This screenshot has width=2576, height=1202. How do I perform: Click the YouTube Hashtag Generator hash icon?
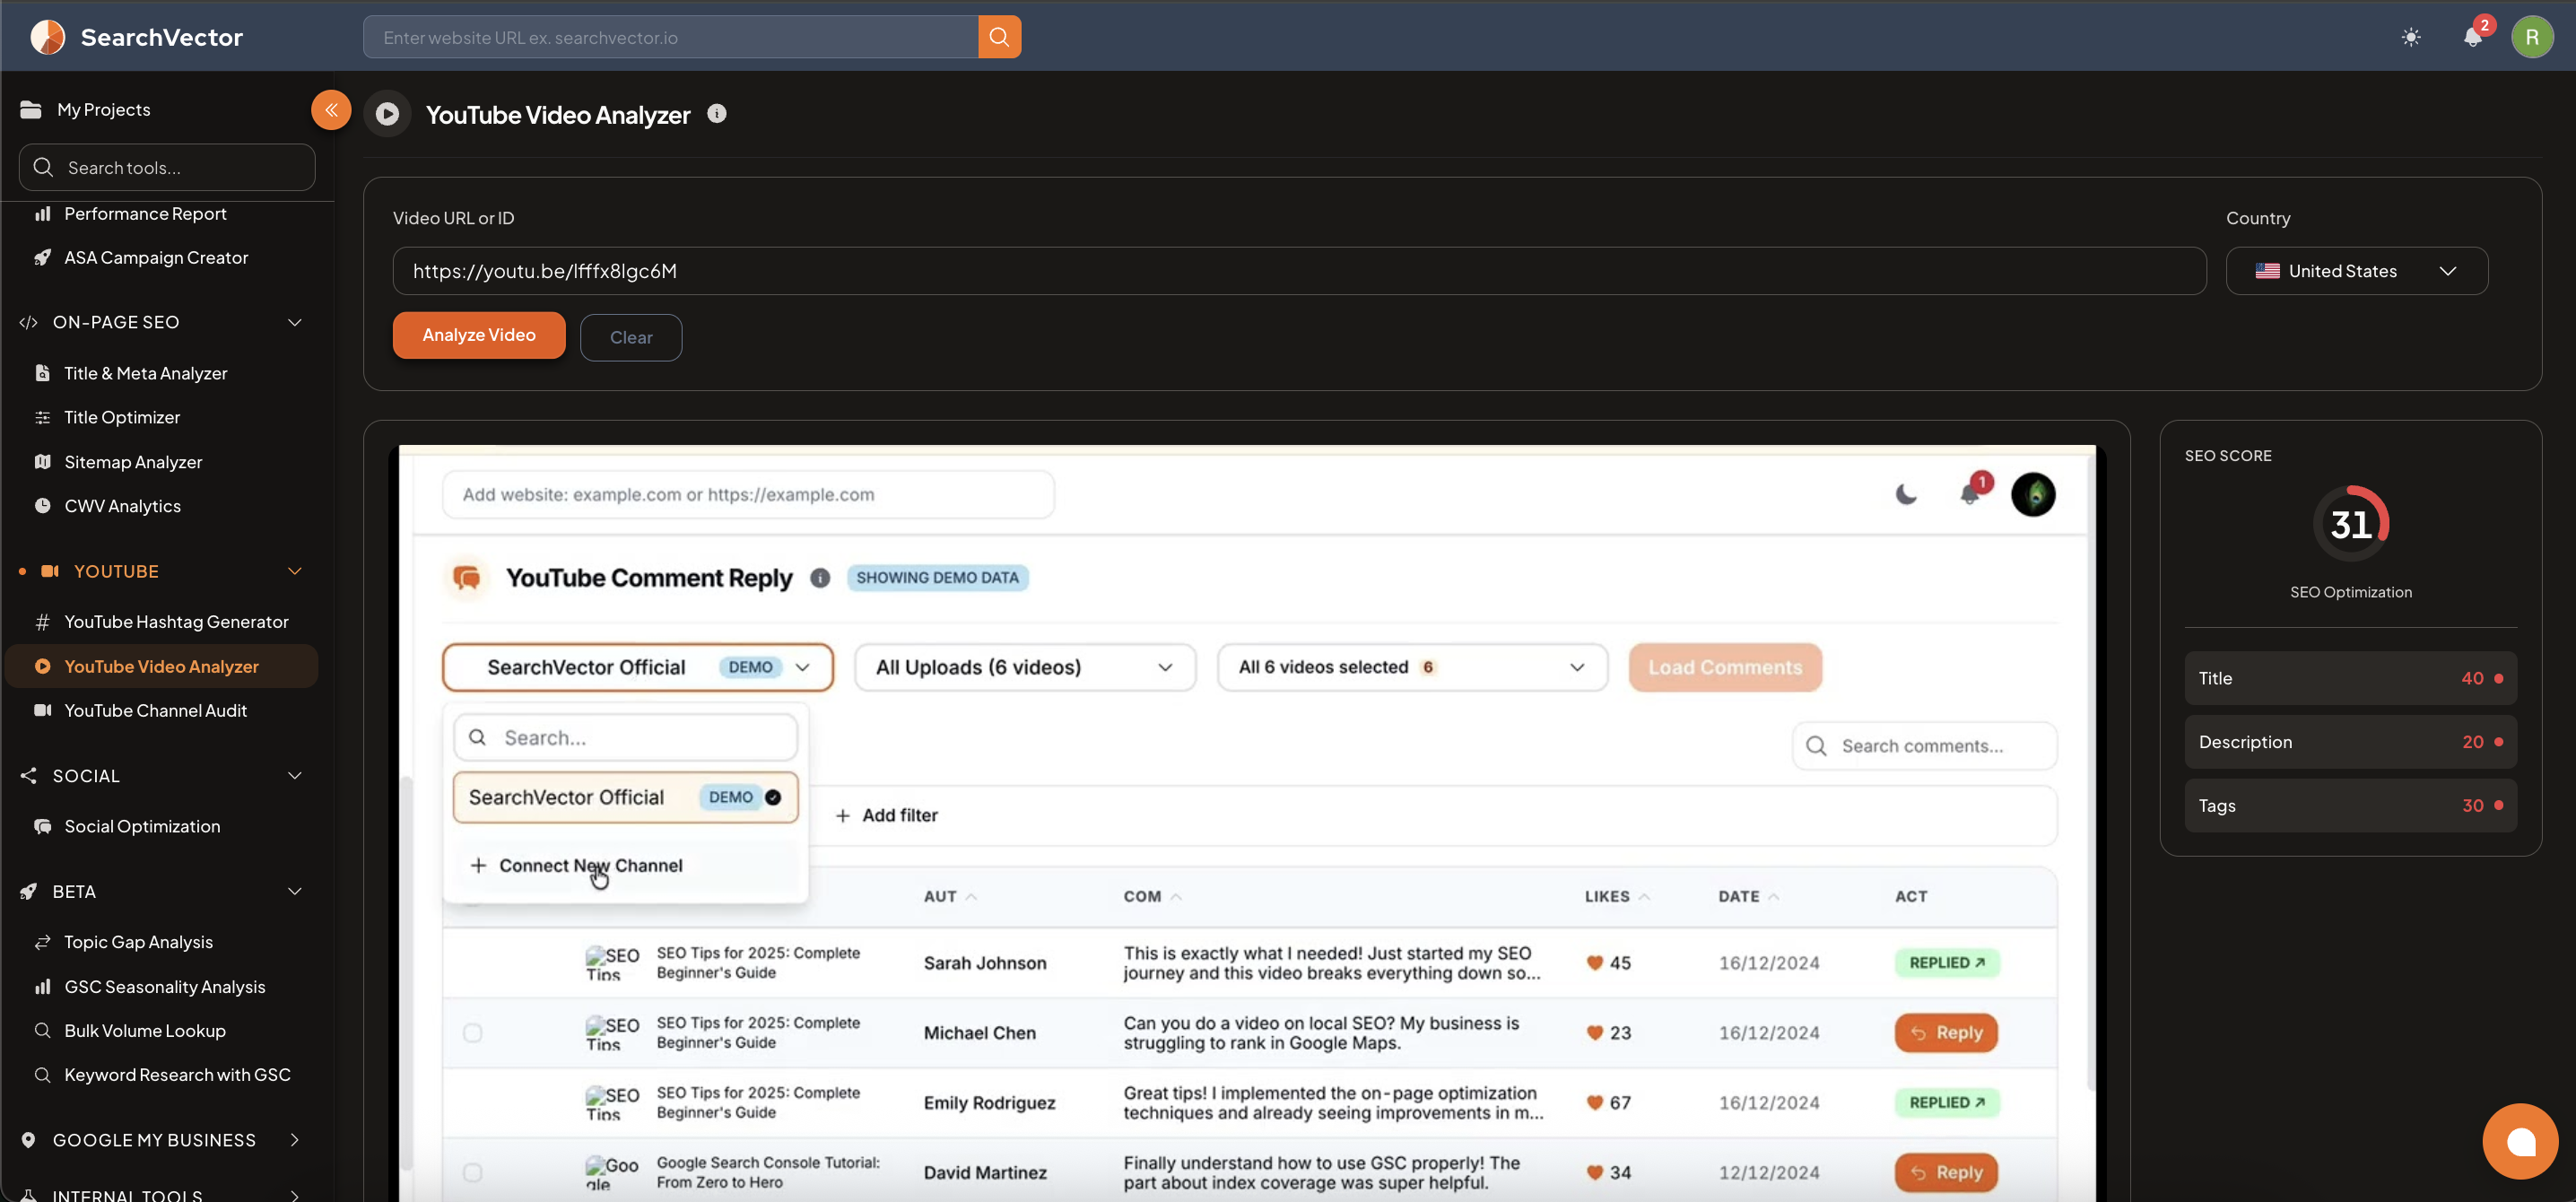43,622
